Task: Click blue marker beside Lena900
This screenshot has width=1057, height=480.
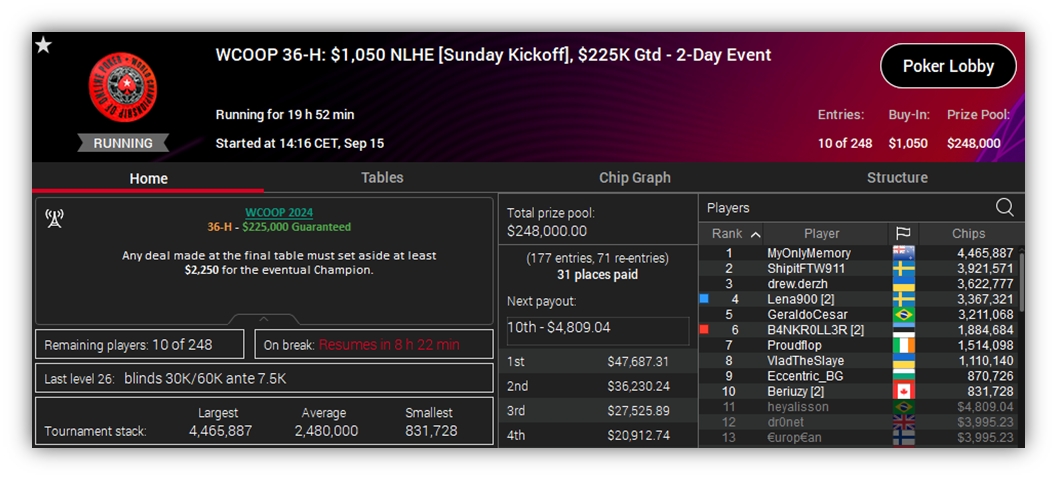Action: point(704,299)
